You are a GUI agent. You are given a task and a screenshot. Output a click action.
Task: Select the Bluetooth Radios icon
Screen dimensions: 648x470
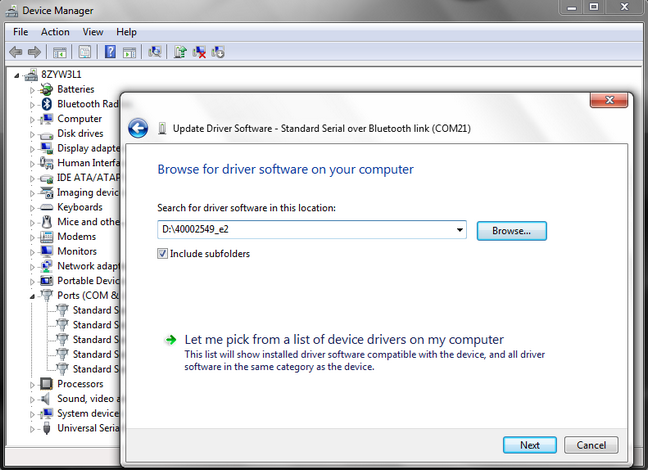[47, 104]
